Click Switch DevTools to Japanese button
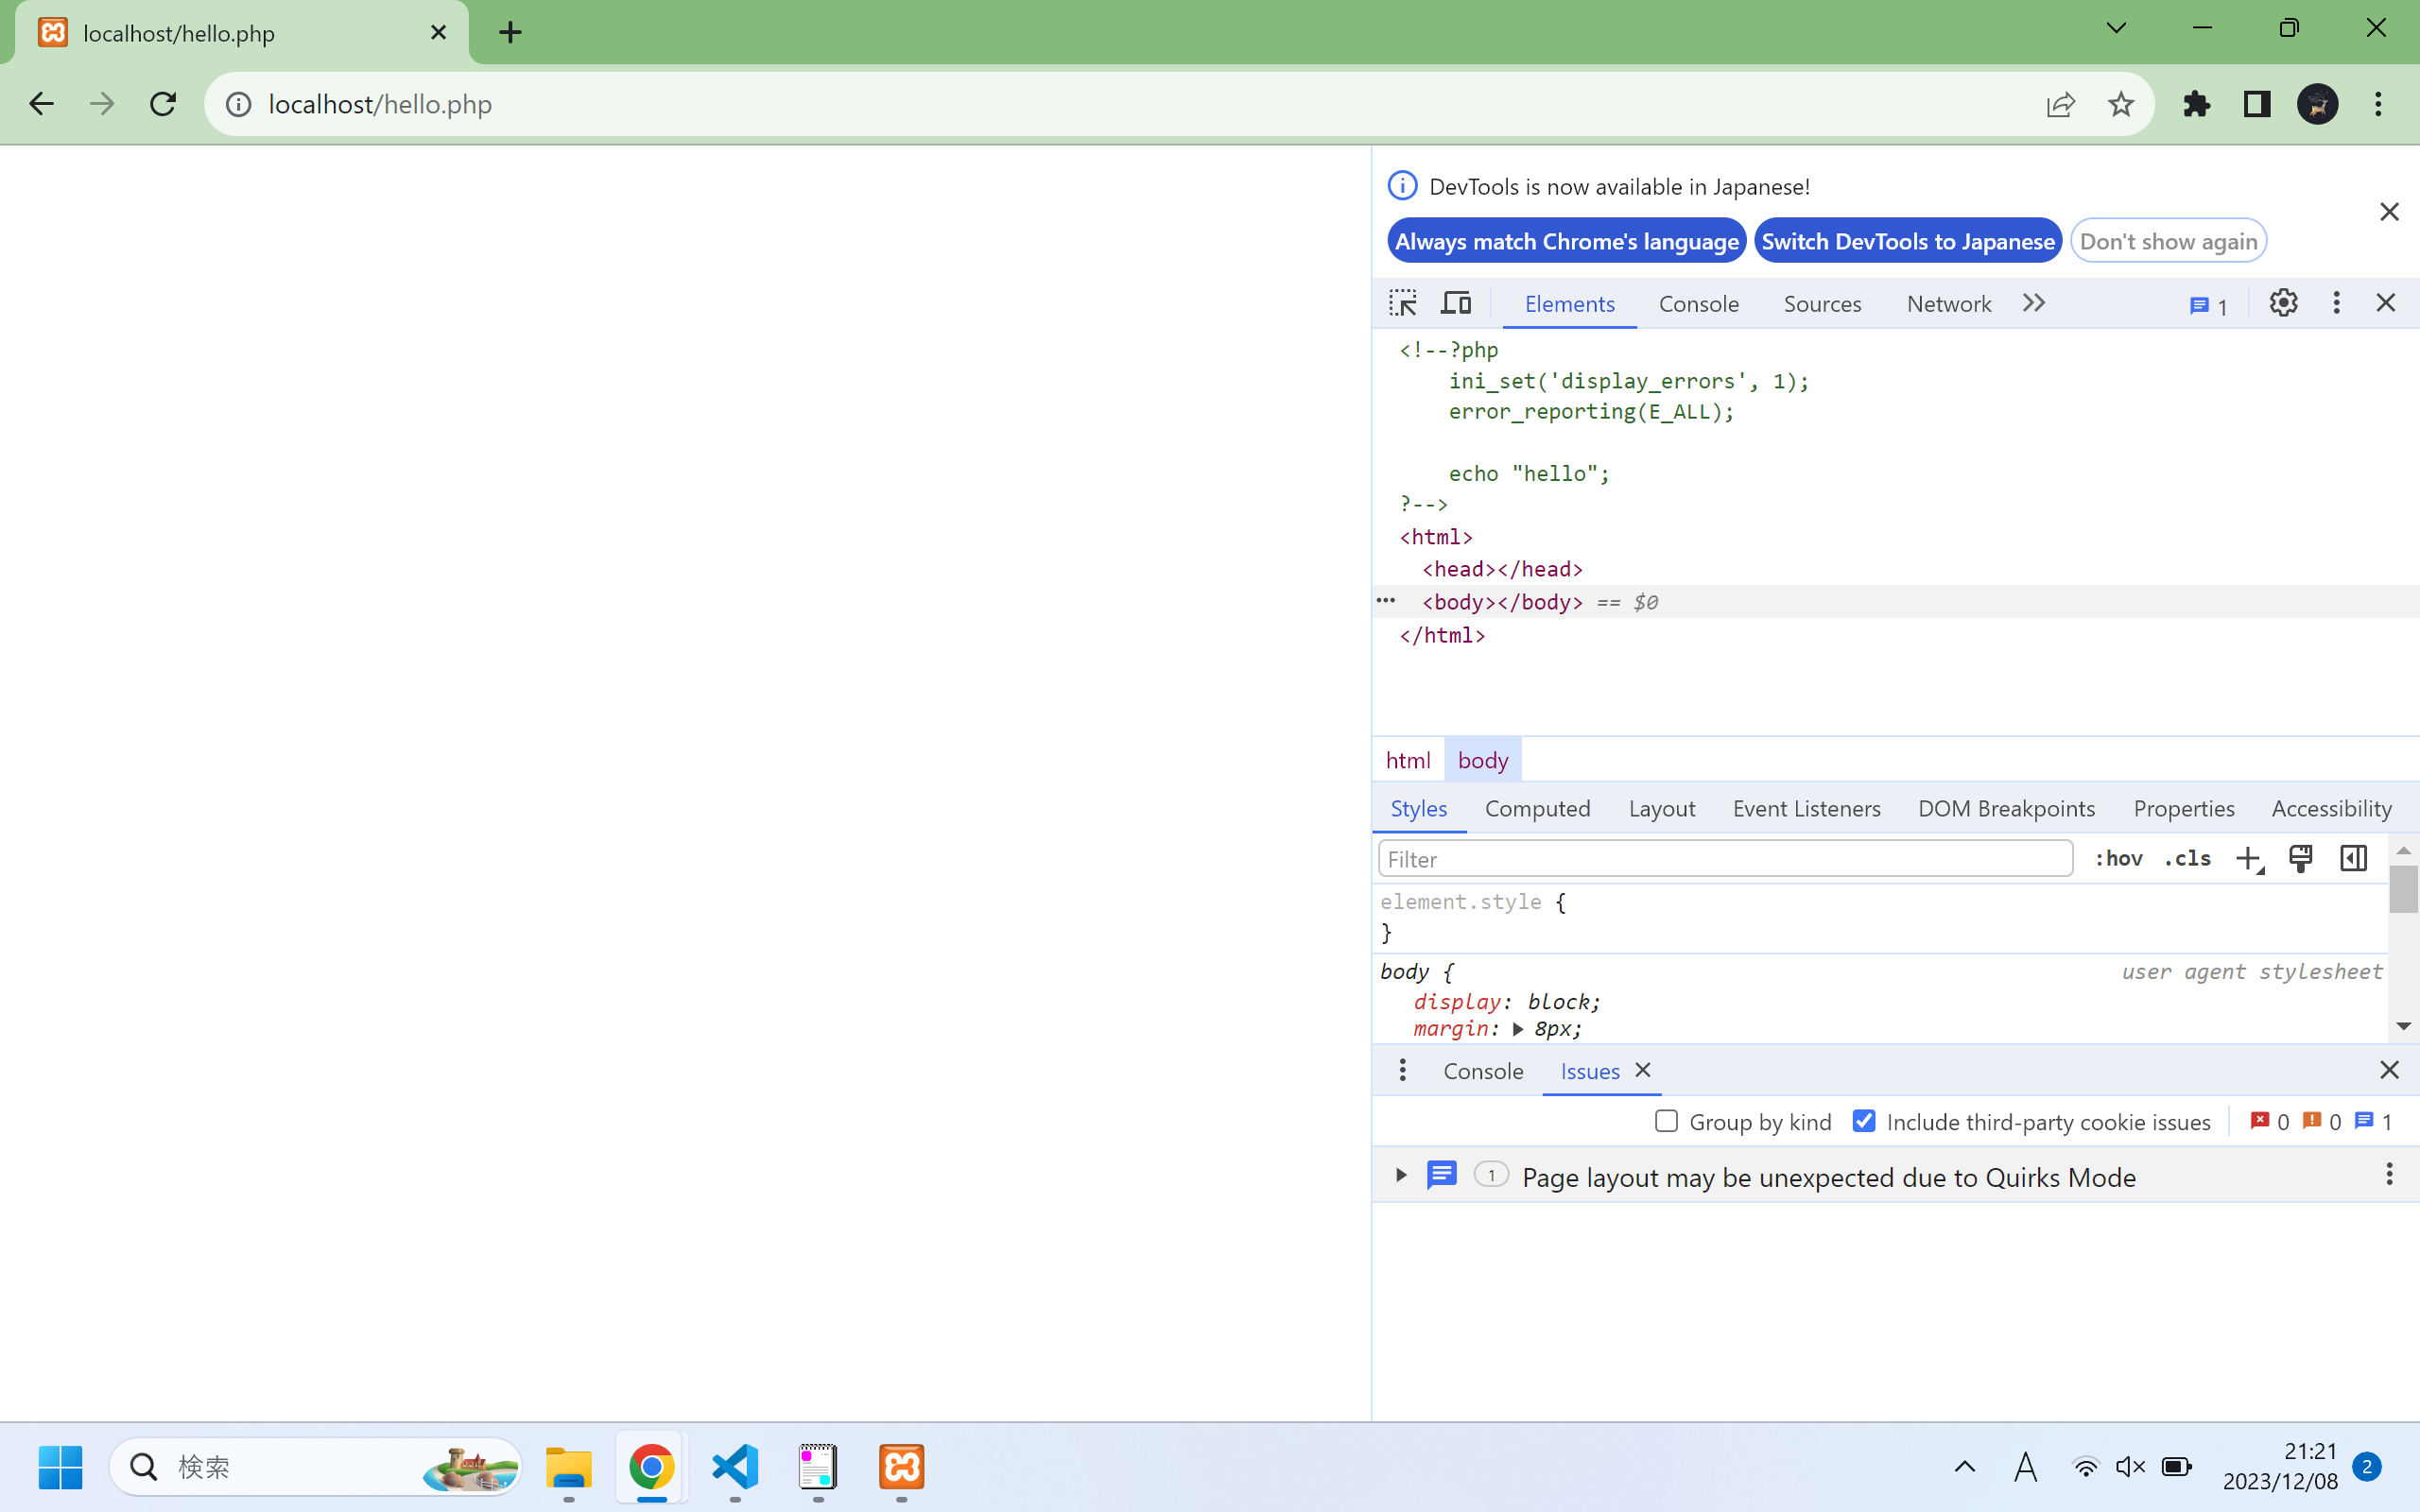This screenshot has height=1512, width=2420. point(1907,241)
